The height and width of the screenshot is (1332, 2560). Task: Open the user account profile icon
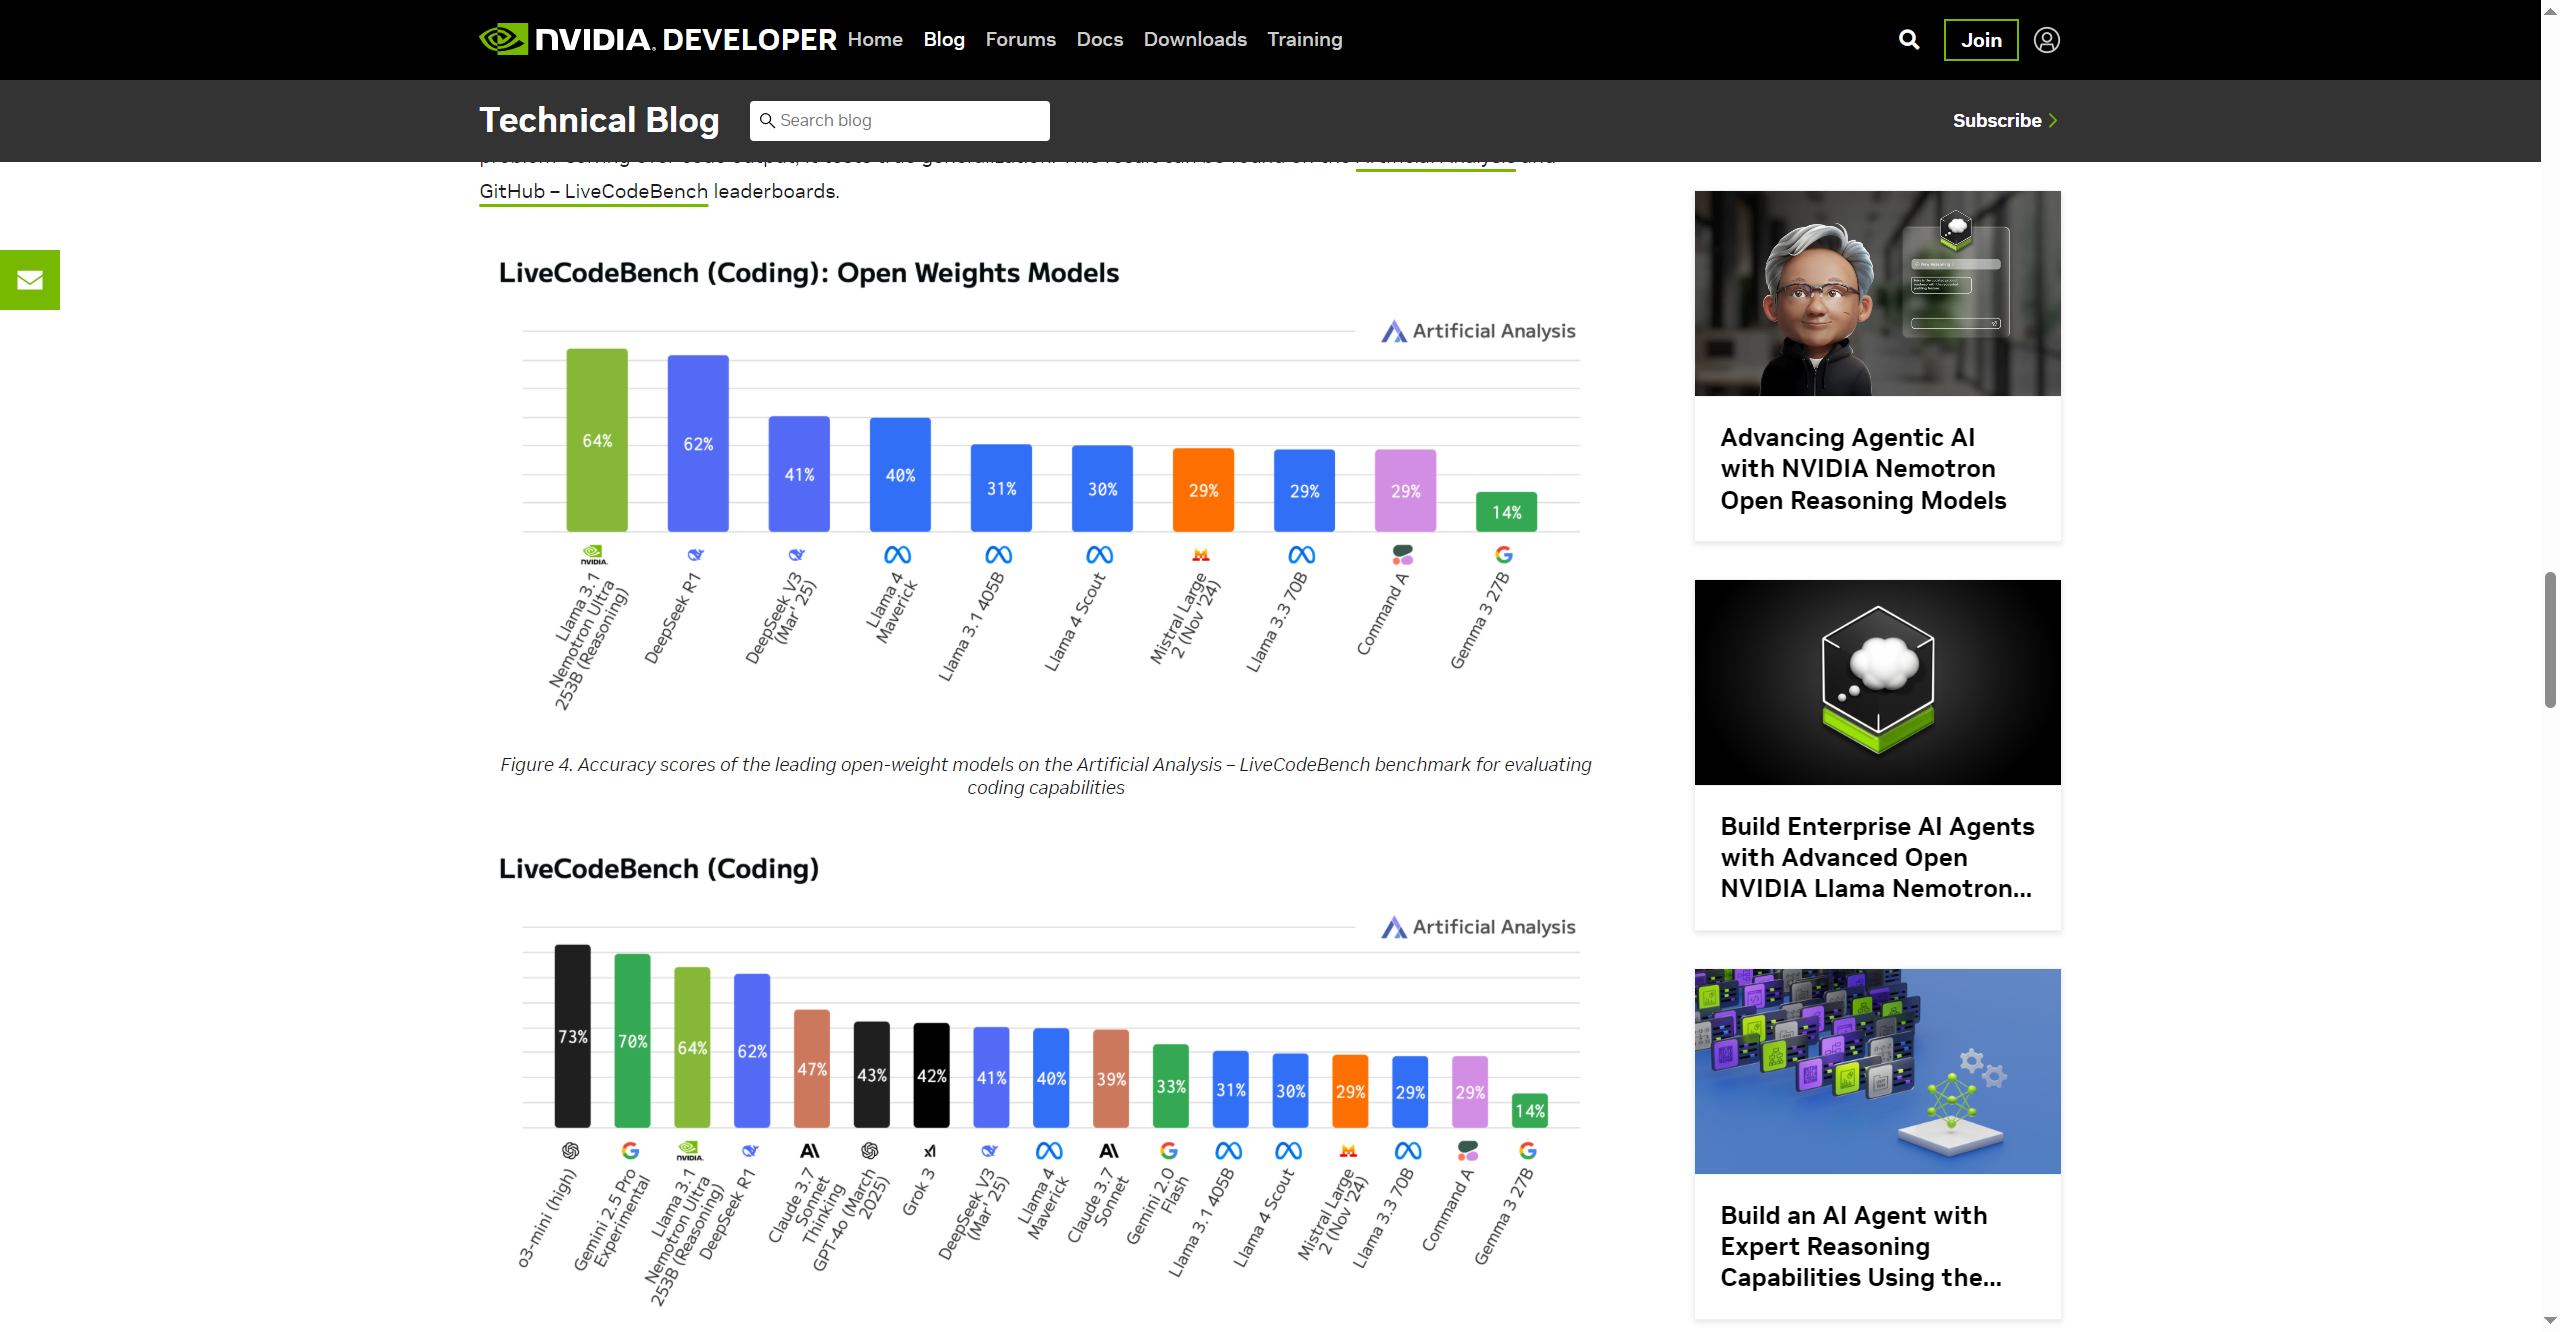[2046, 40]
